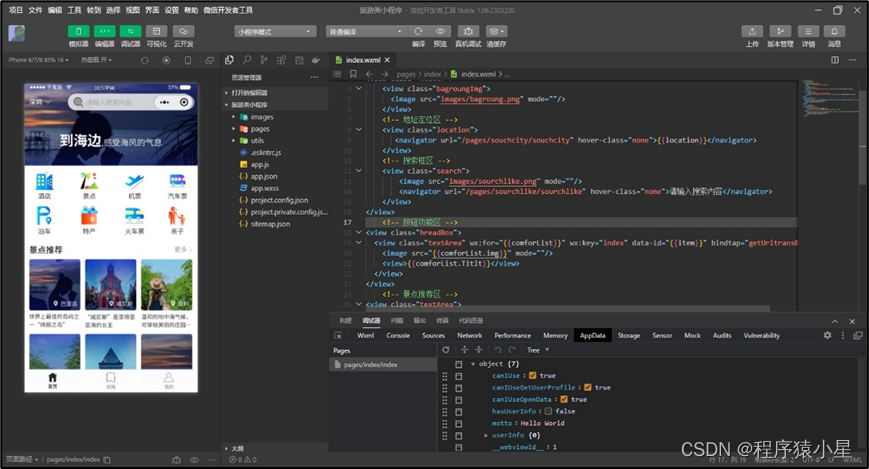Open the search icon in the editor sidebar
The width and height of the screenshot is (869, 469).
247,60
